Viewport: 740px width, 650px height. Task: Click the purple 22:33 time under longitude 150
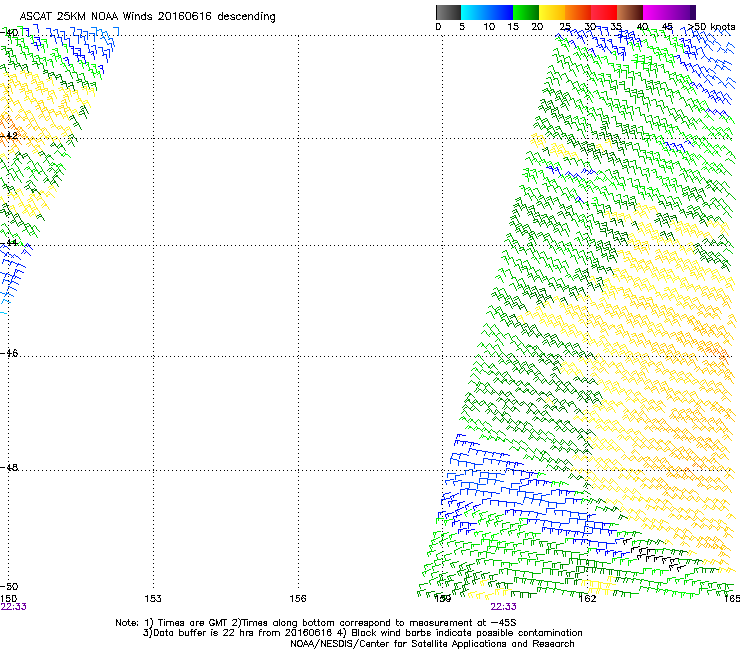point(13,607)
